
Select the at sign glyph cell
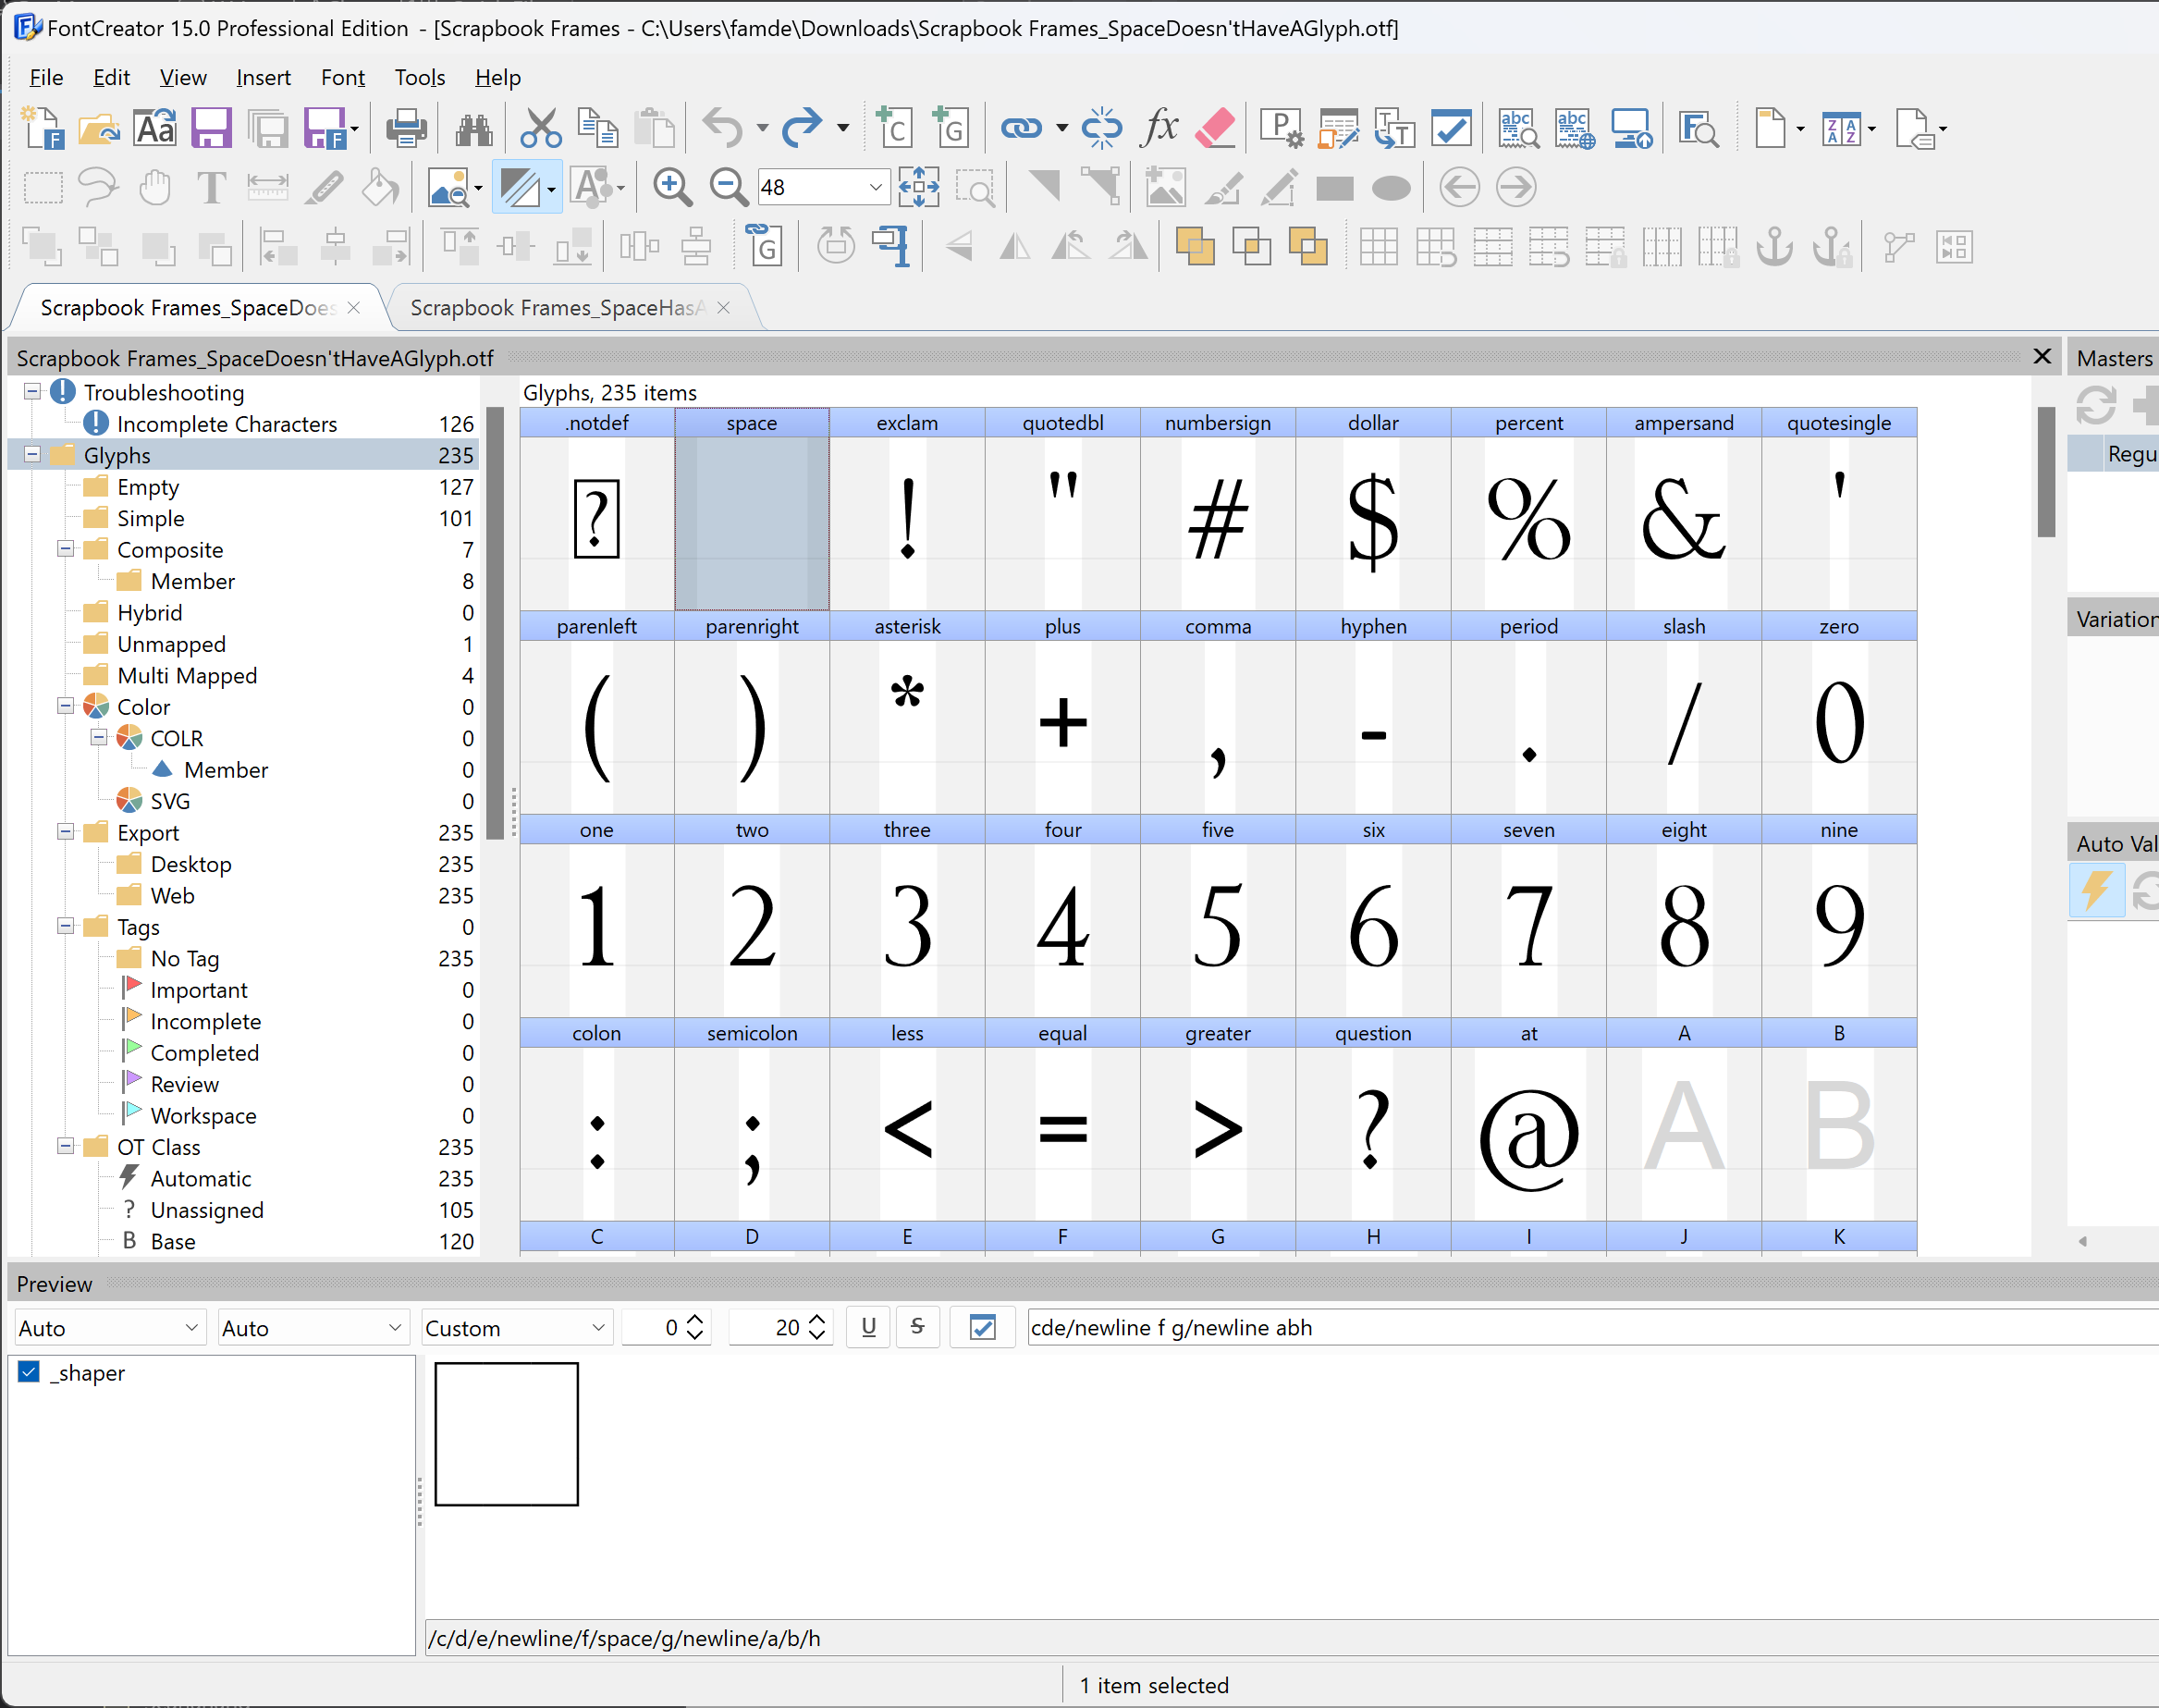click(1528, 1120)
